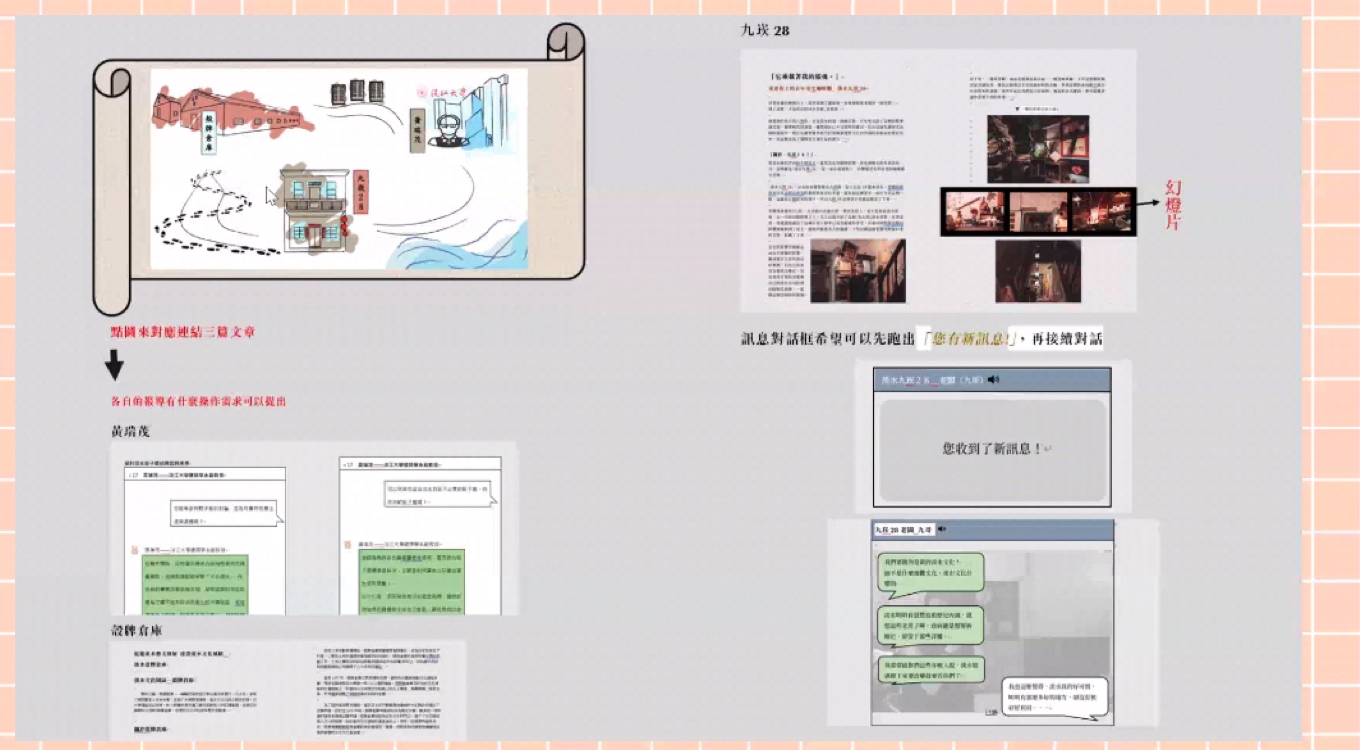Click the 殼牌倉庫 vertical label on warehouse
The height and width of the screenshot is (750, 1369).
point(209,133)
